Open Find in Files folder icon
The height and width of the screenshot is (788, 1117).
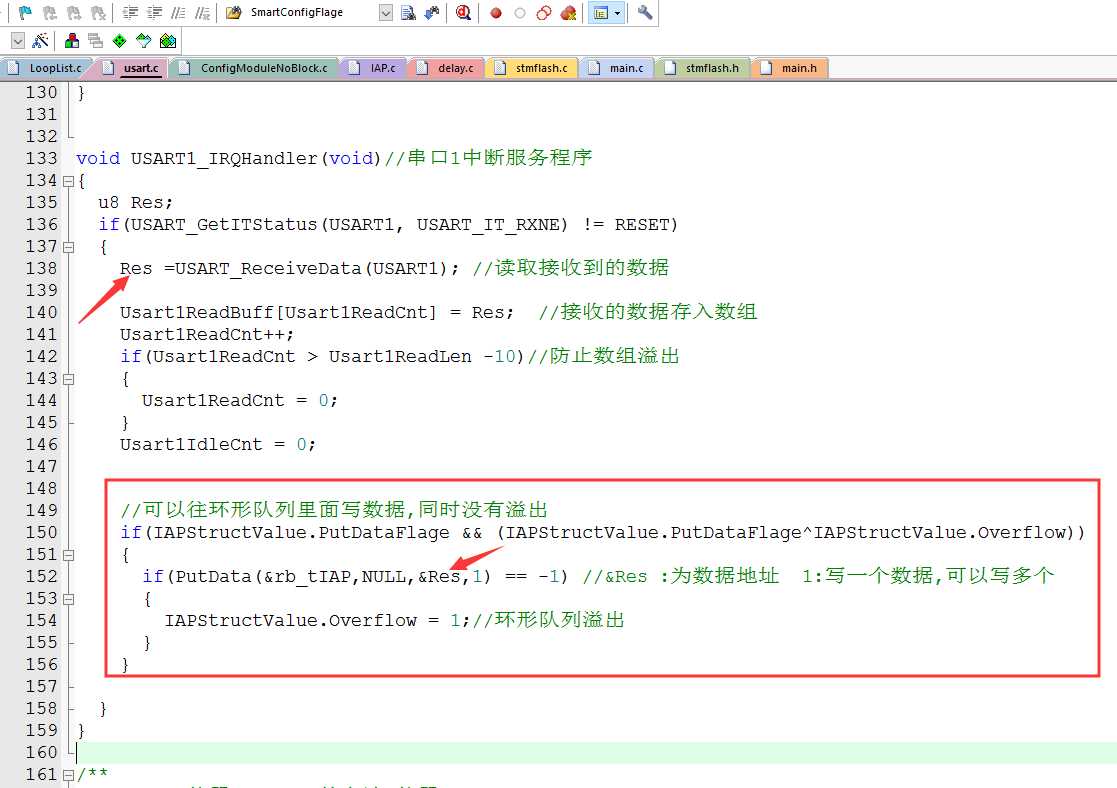click(234, 12)
